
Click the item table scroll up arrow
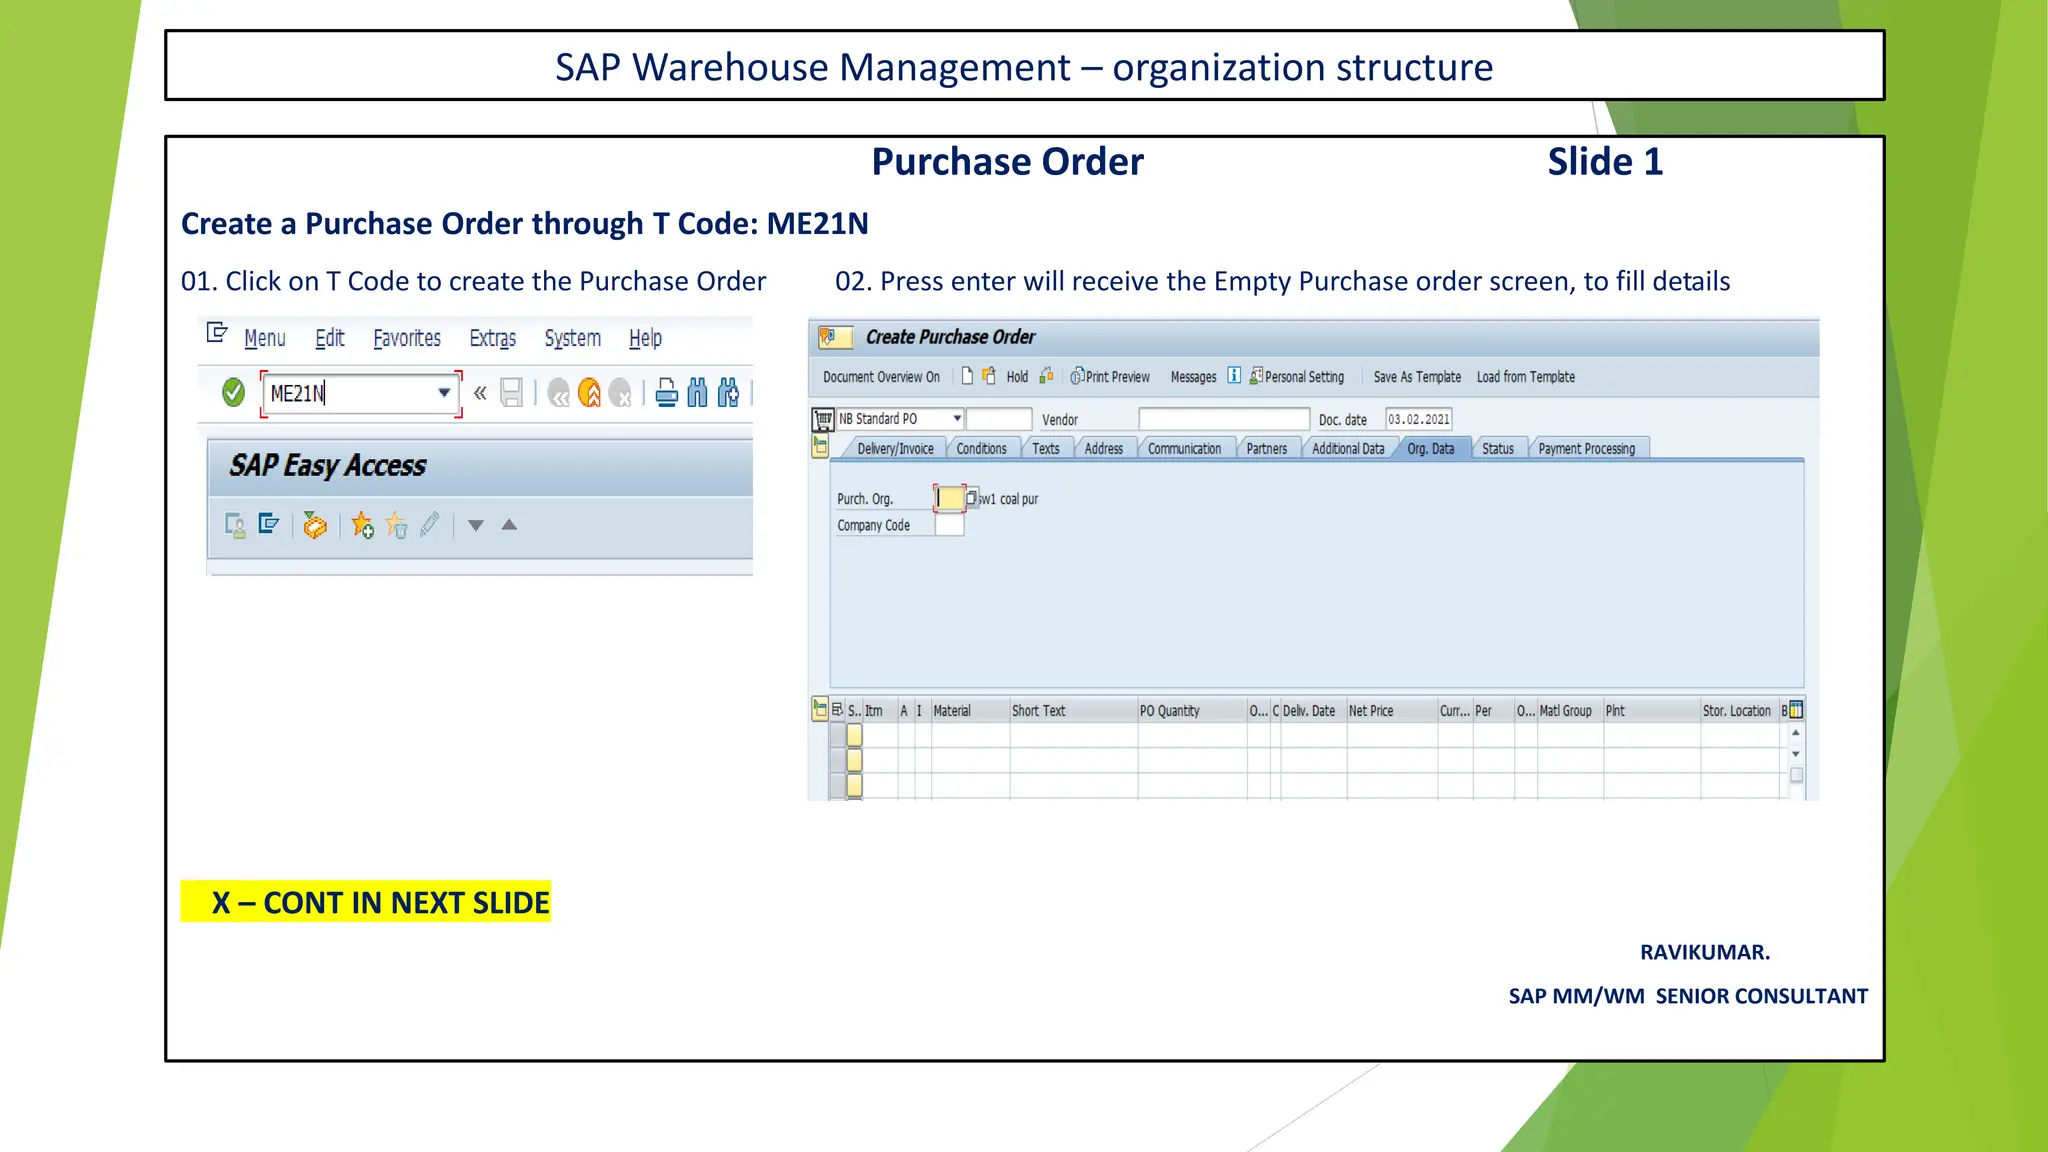tap(1796, 733)
